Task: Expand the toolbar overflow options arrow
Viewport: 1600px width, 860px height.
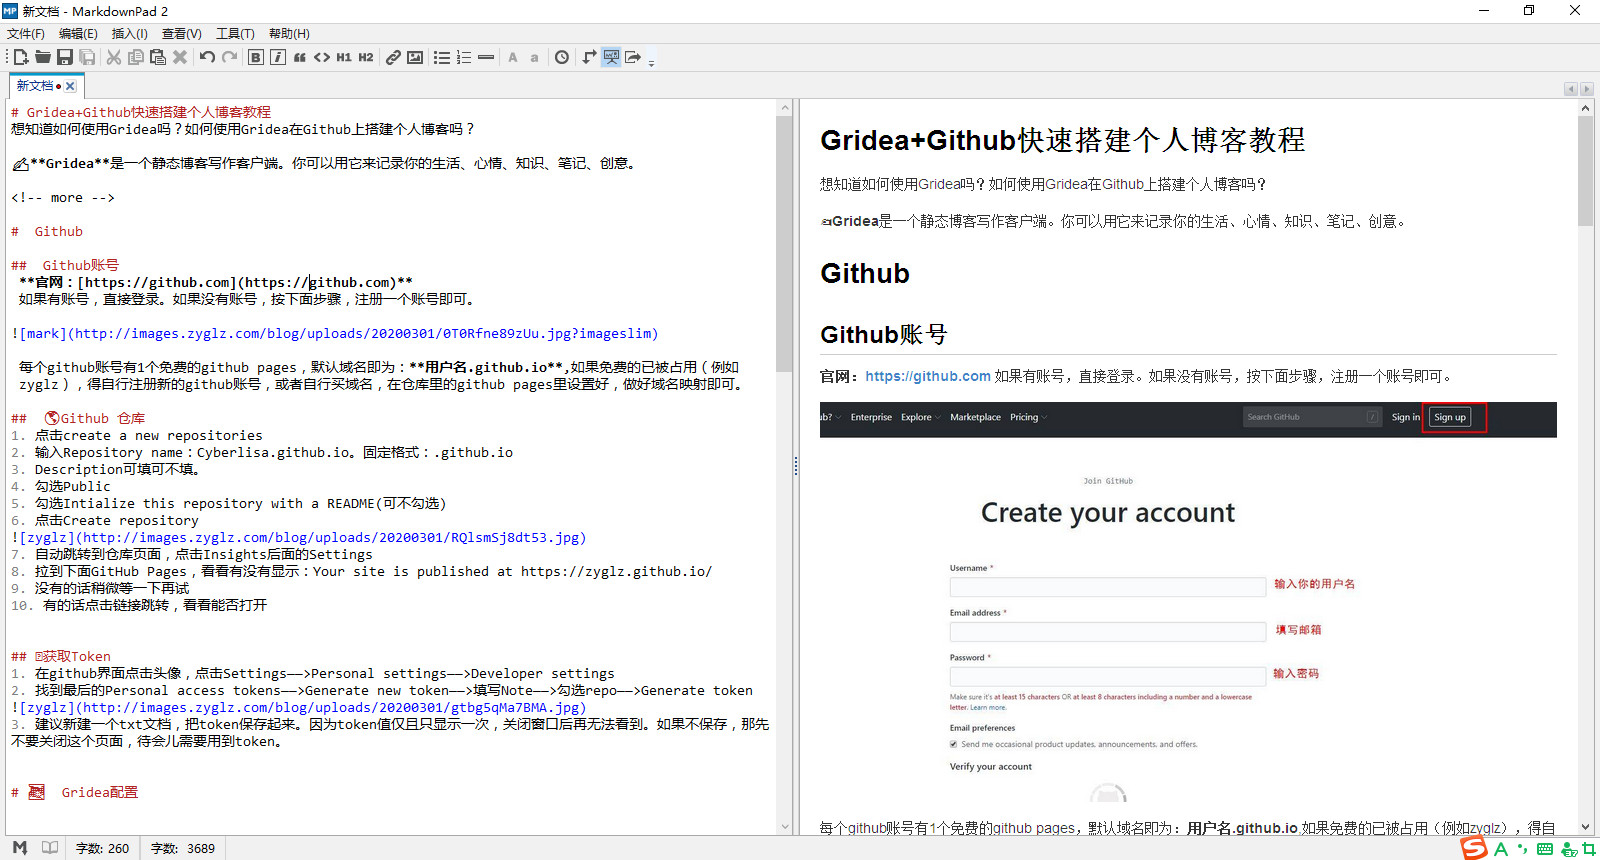Action: point(652,61)
